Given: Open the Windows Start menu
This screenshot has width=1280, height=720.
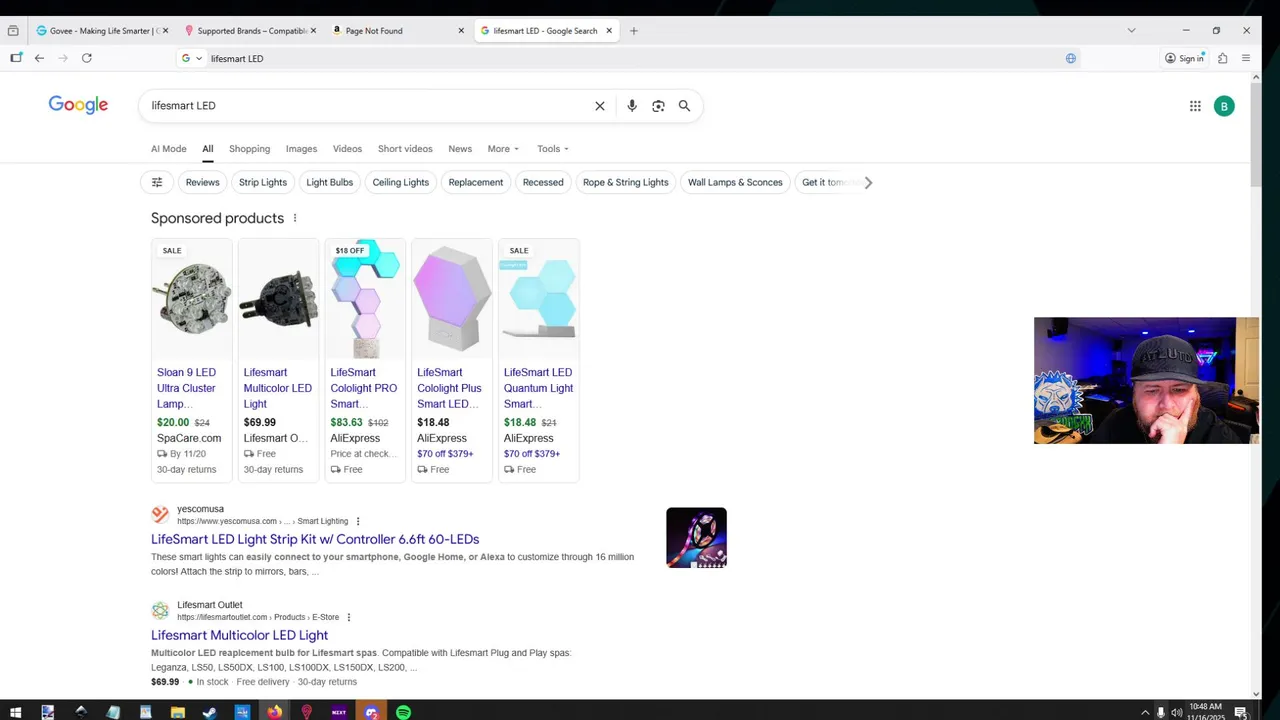Looking at the screenshot, I should 15,712.
